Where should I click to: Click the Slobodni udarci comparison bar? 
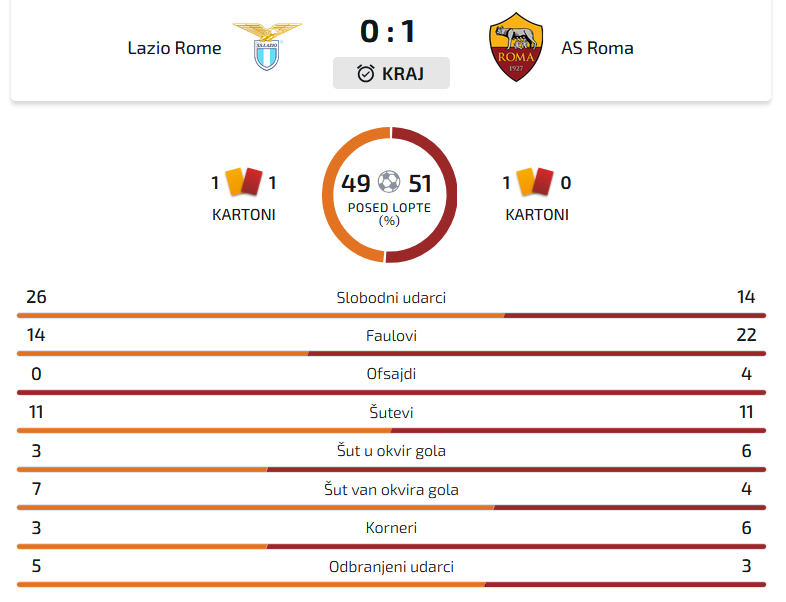point(391,315)
